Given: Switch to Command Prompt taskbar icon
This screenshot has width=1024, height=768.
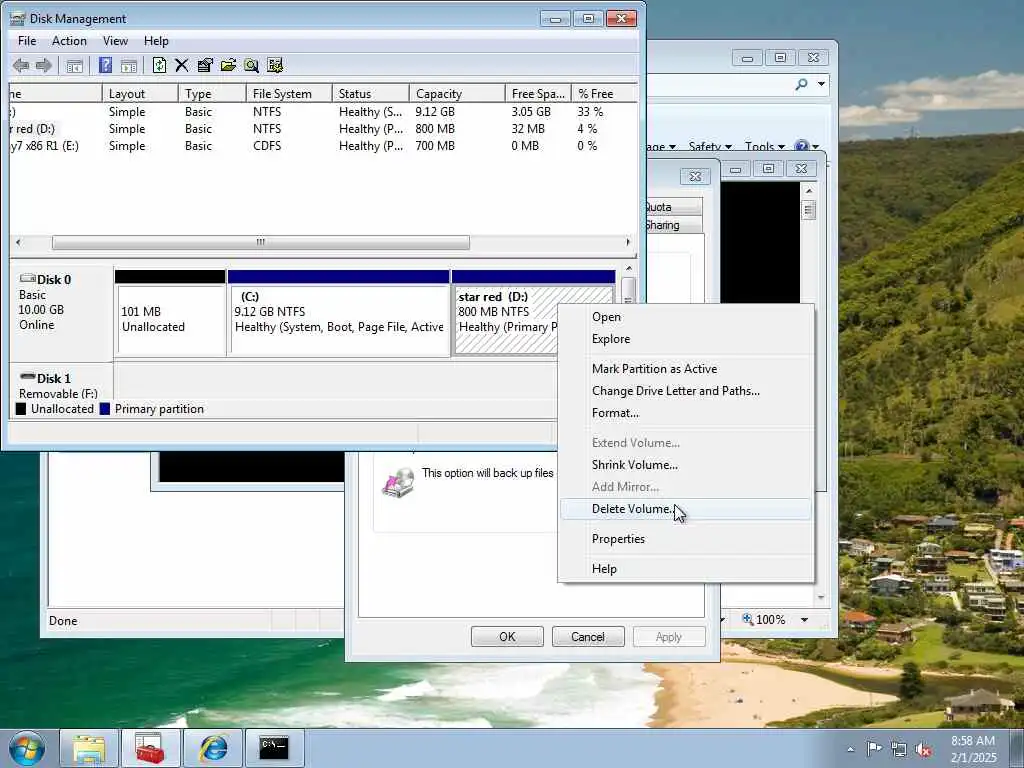Looking at the screenshot, I should (x=274, y=748).
